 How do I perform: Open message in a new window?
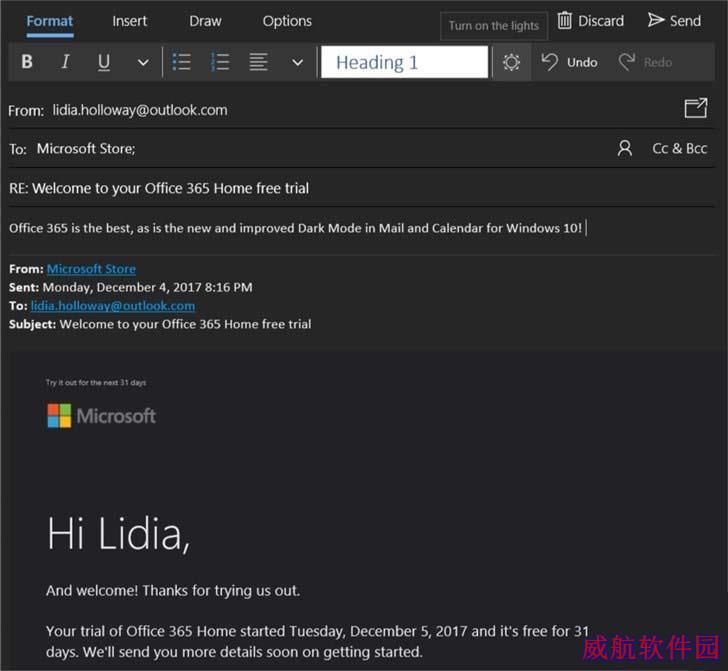(696, 108)
